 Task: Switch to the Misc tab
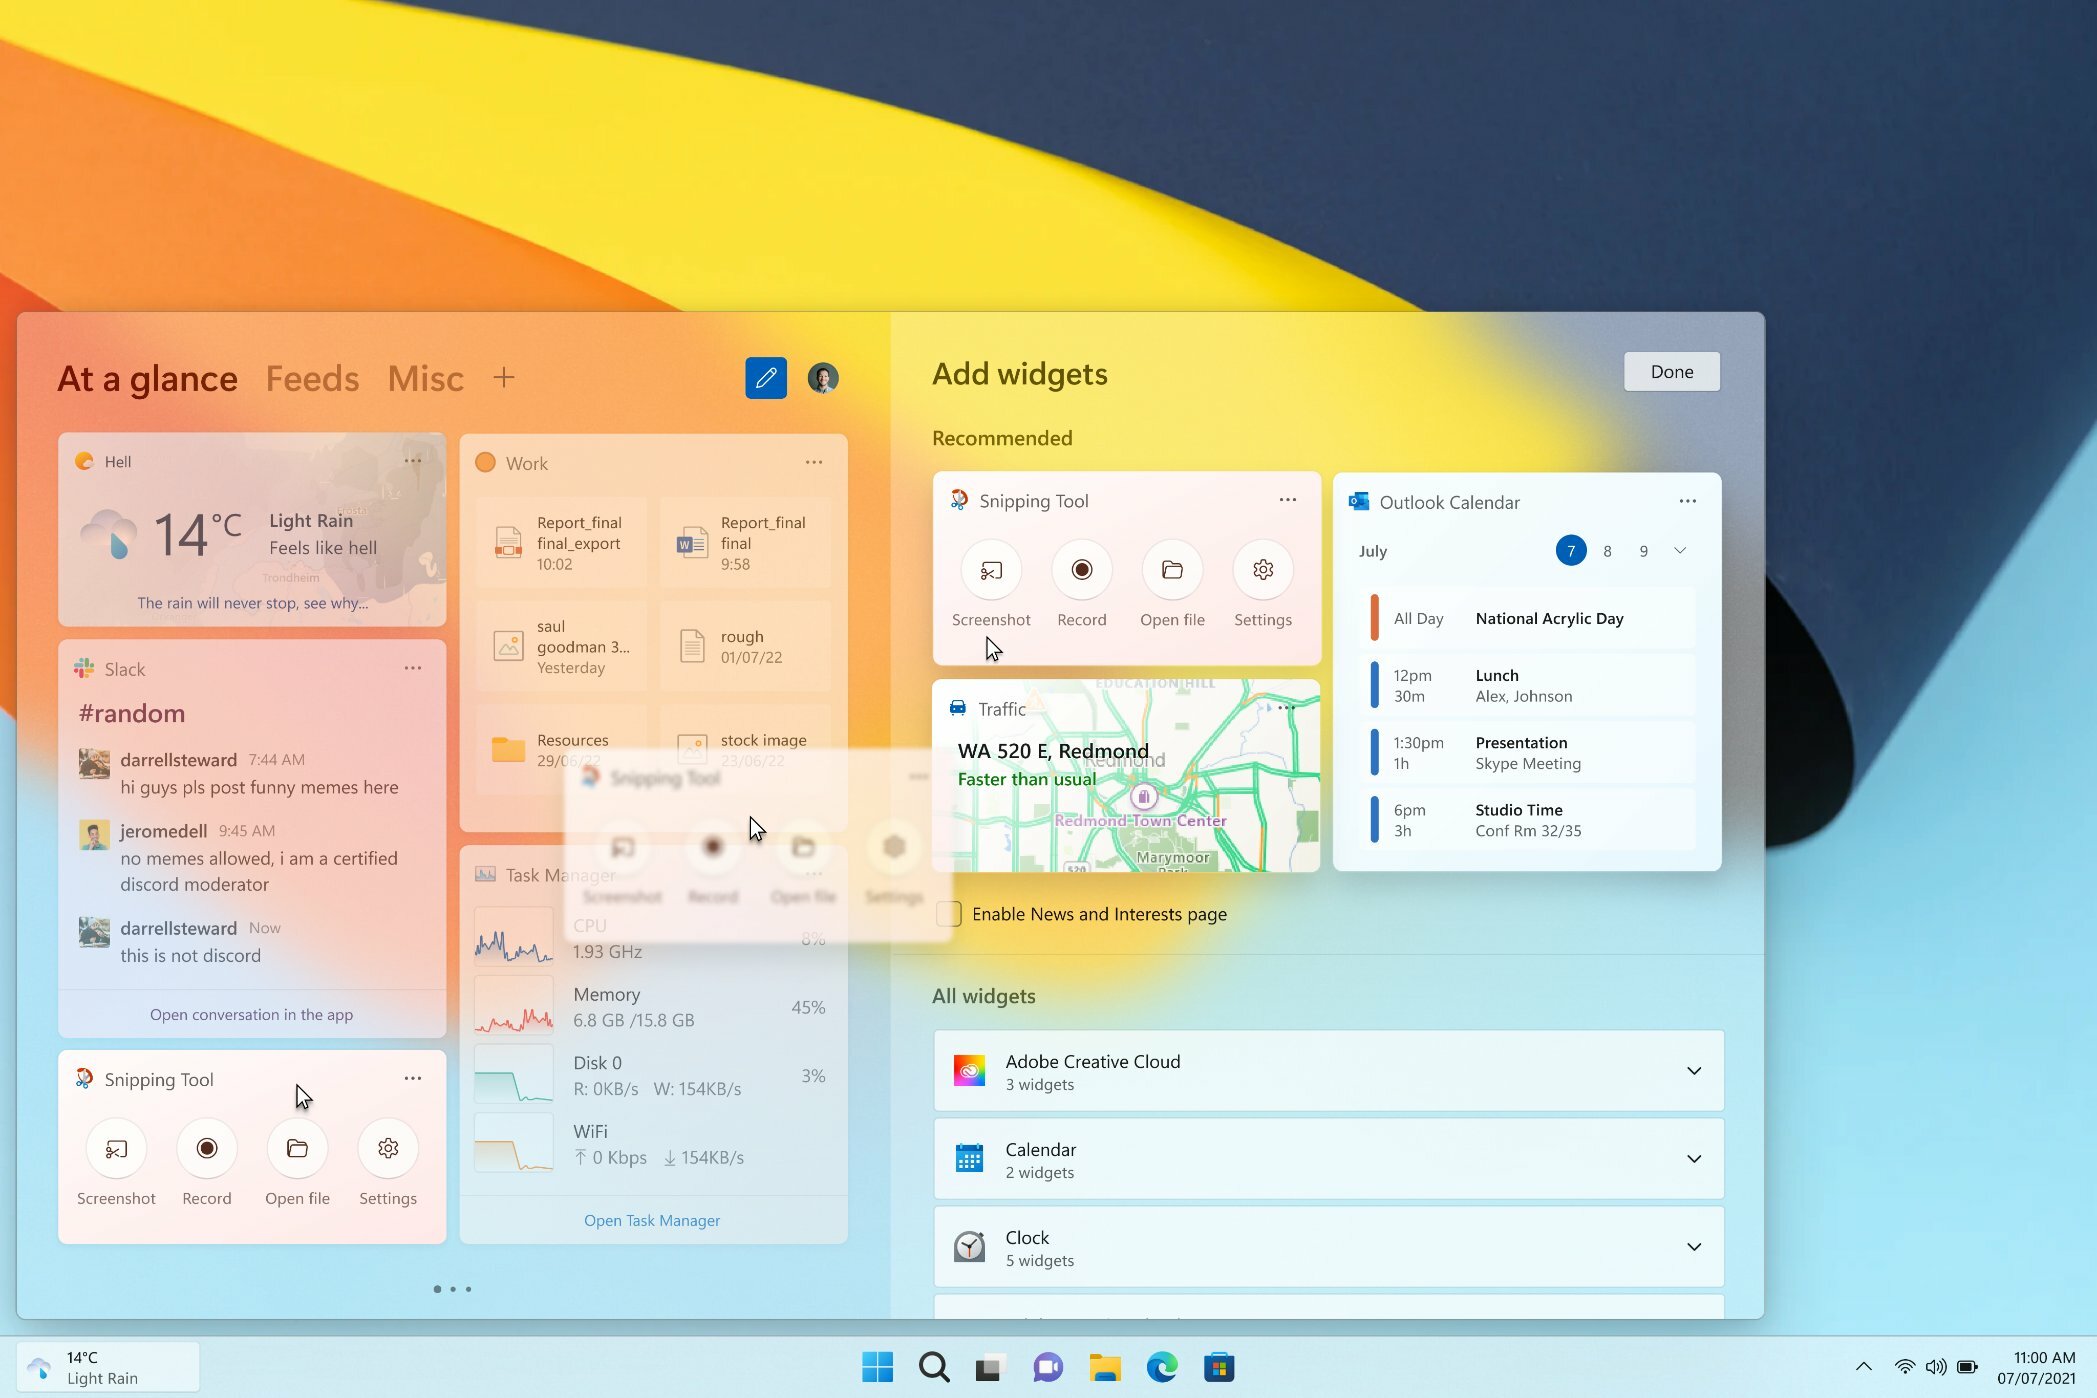pyautogui.click(x=425, y=379)
